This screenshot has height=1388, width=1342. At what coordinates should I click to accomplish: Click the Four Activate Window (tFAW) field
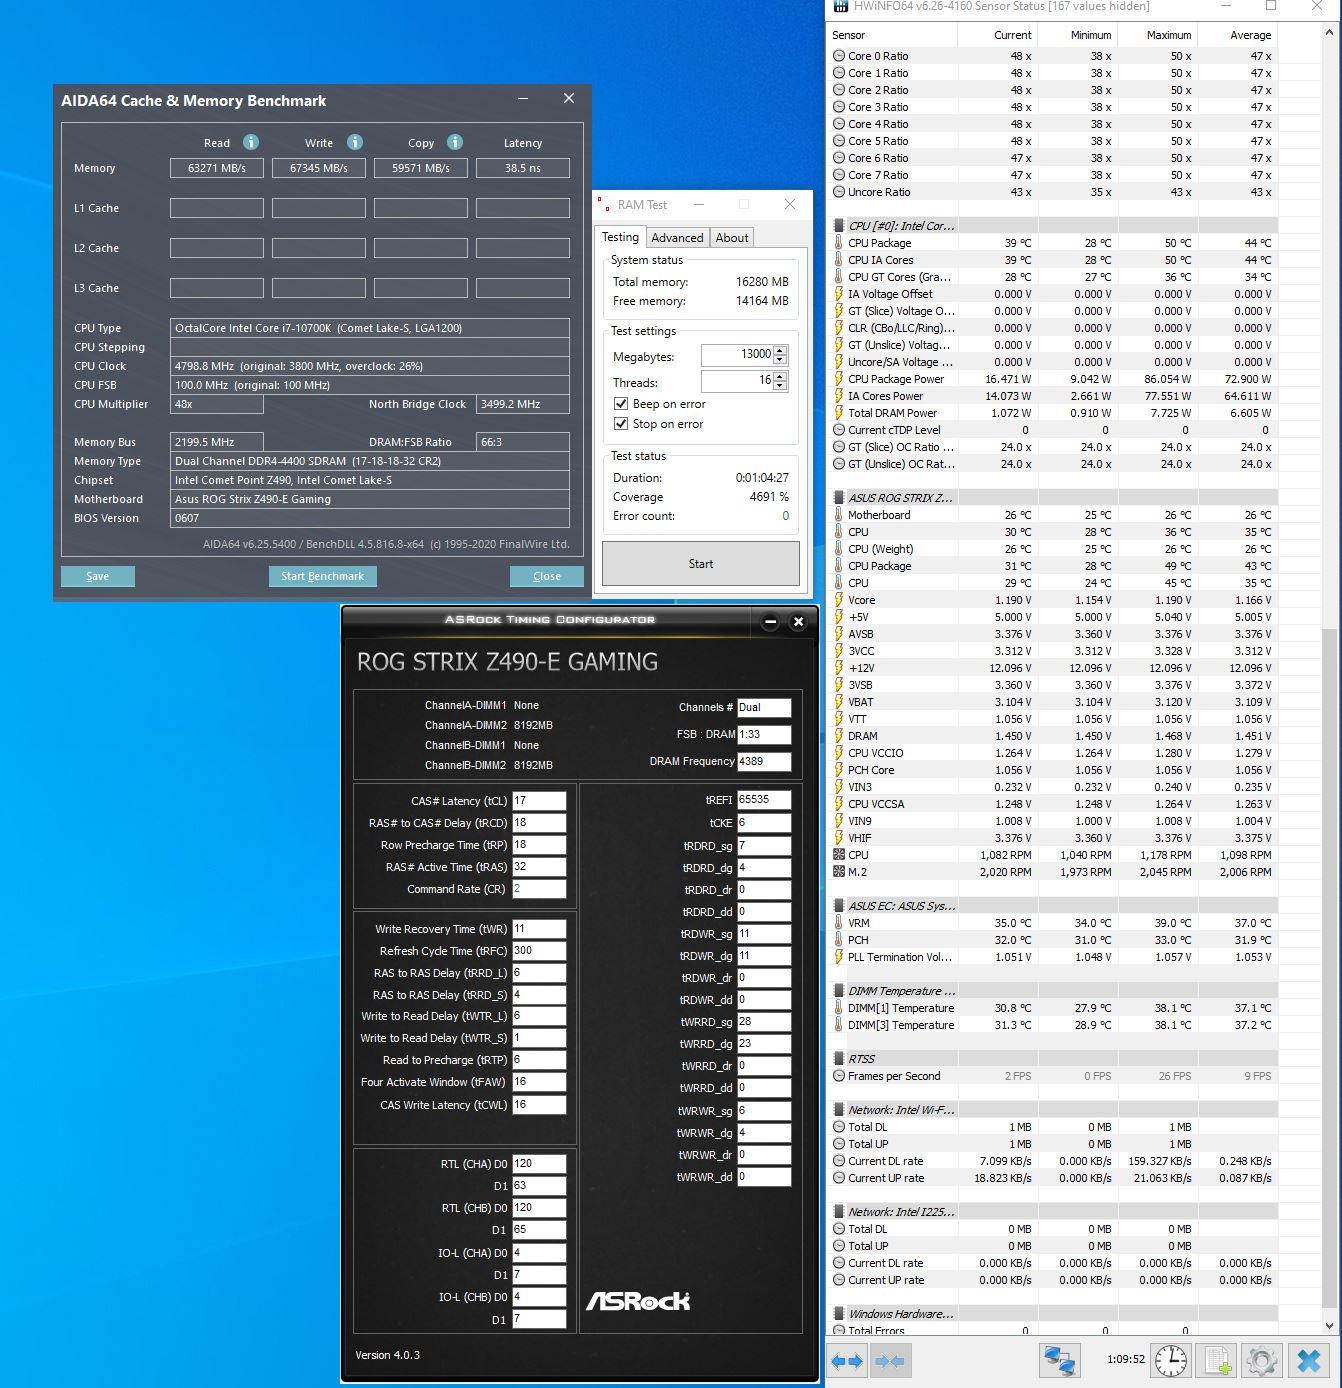tap(539, 1082)
